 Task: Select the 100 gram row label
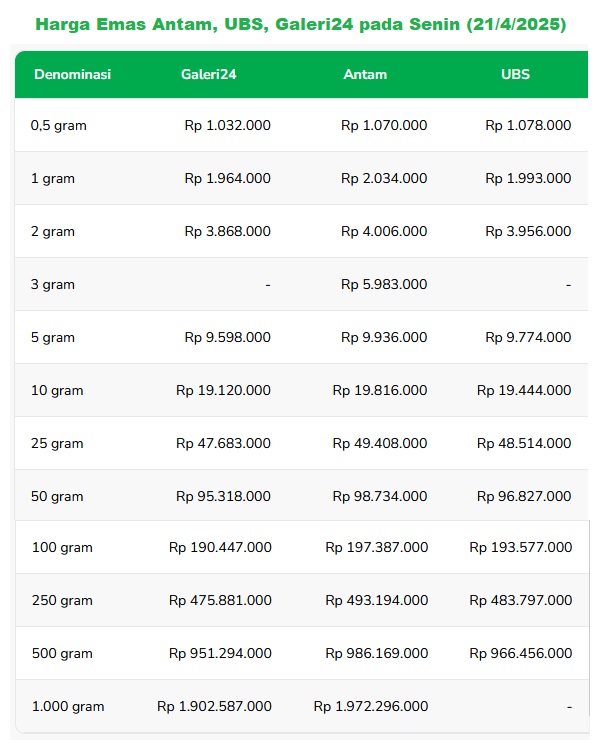point(62,548)
